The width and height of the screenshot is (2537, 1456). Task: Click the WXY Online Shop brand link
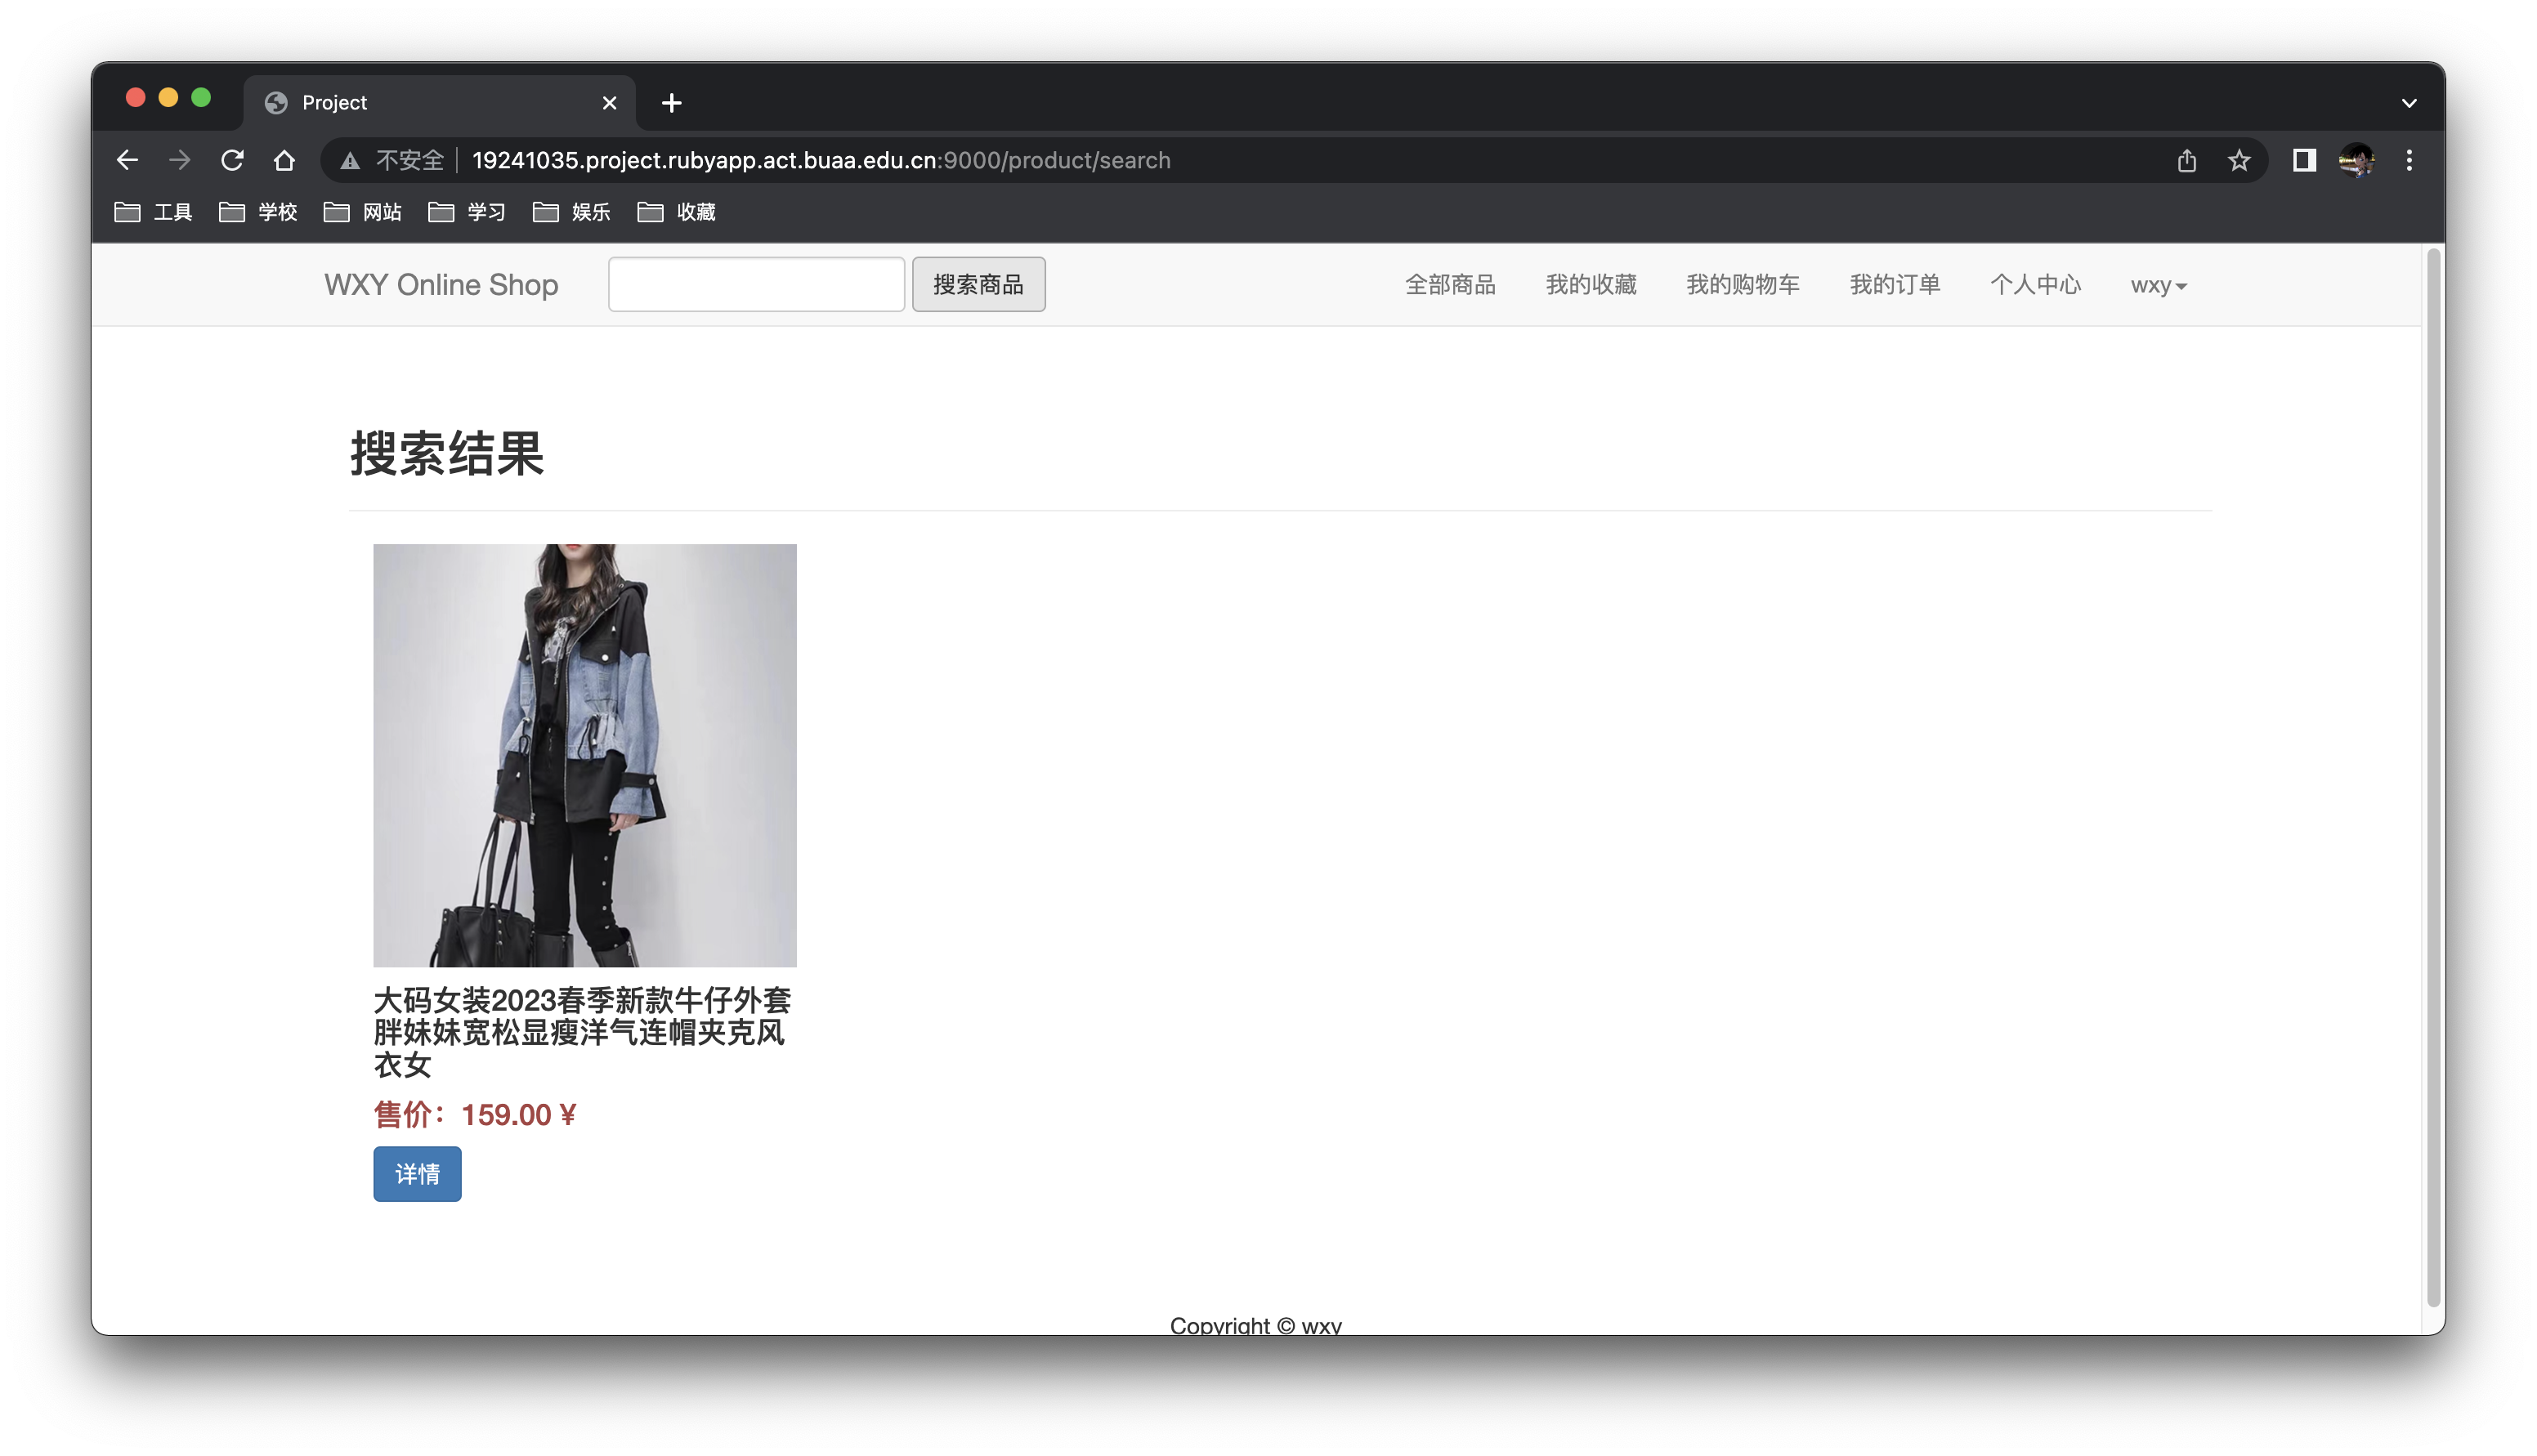tap(441, 285)
